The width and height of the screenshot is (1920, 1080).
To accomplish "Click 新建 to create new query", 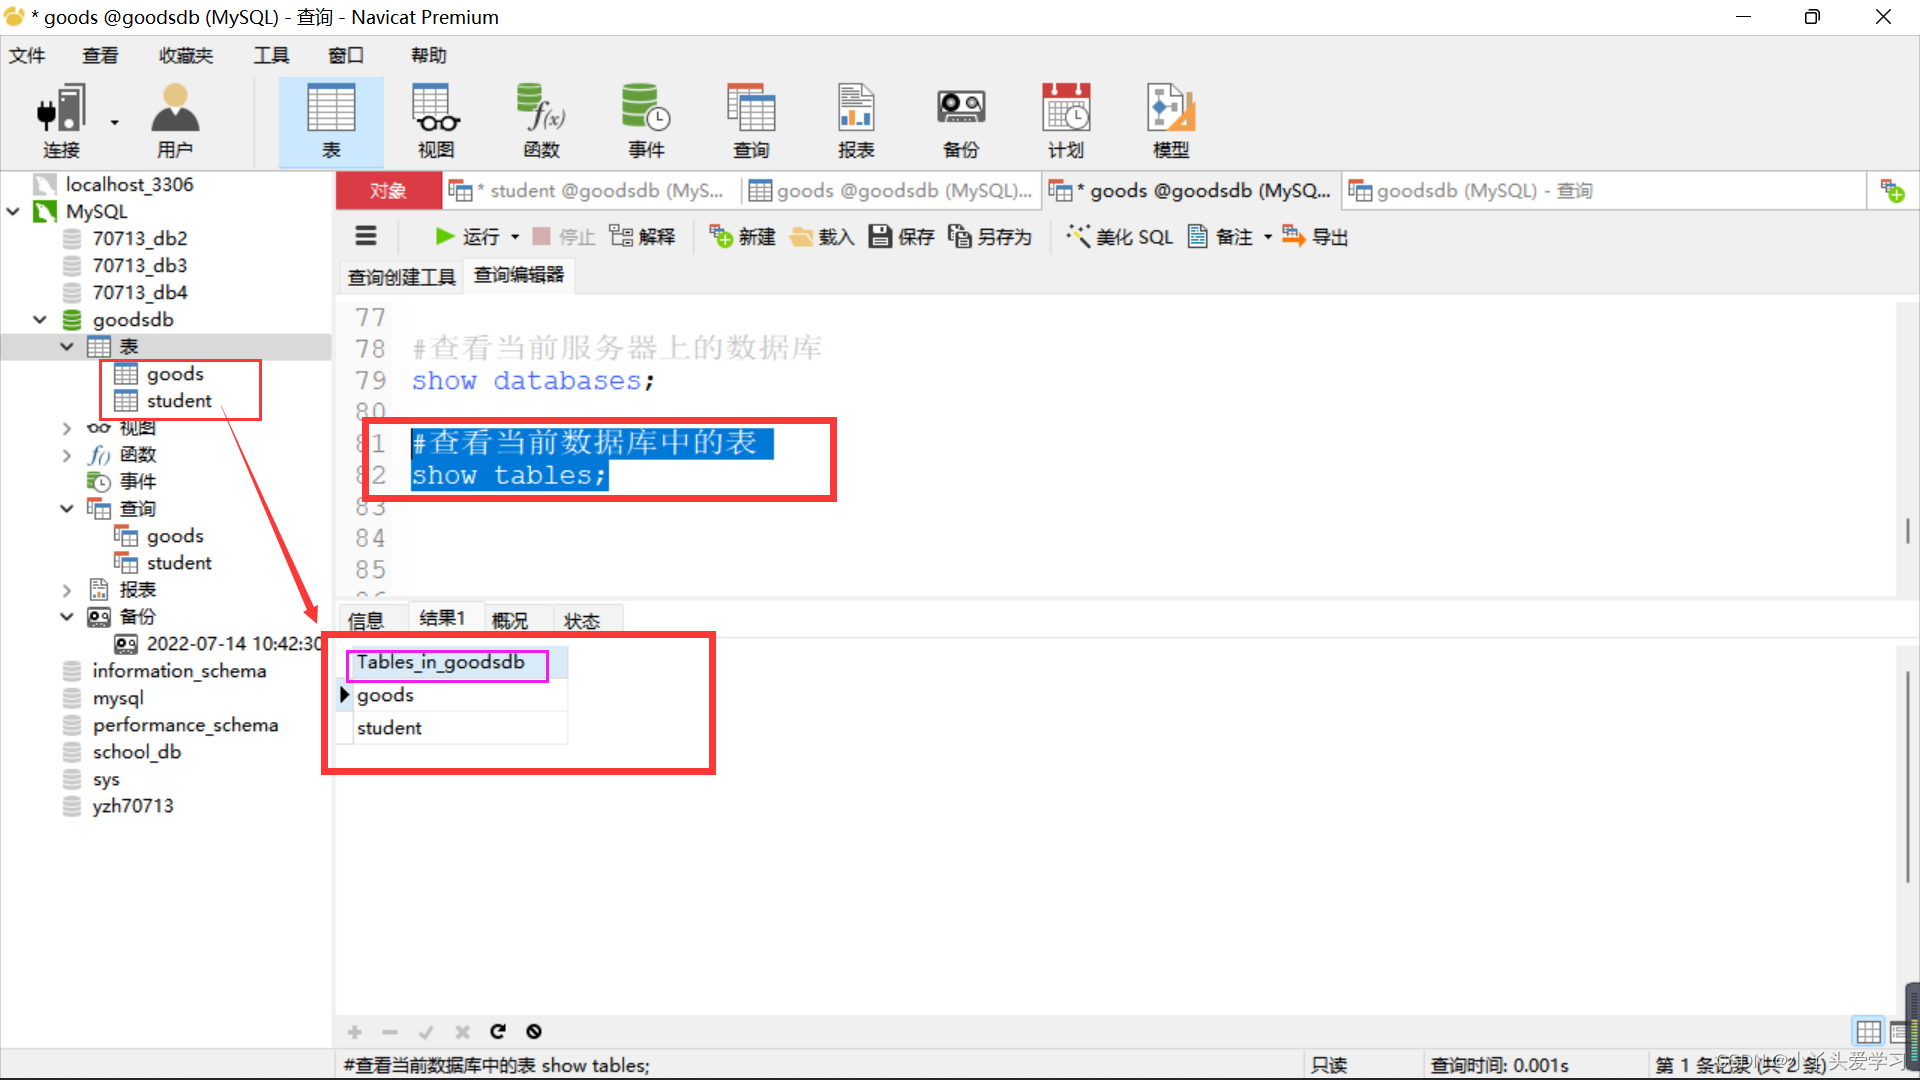I will [x=742, y=236].
